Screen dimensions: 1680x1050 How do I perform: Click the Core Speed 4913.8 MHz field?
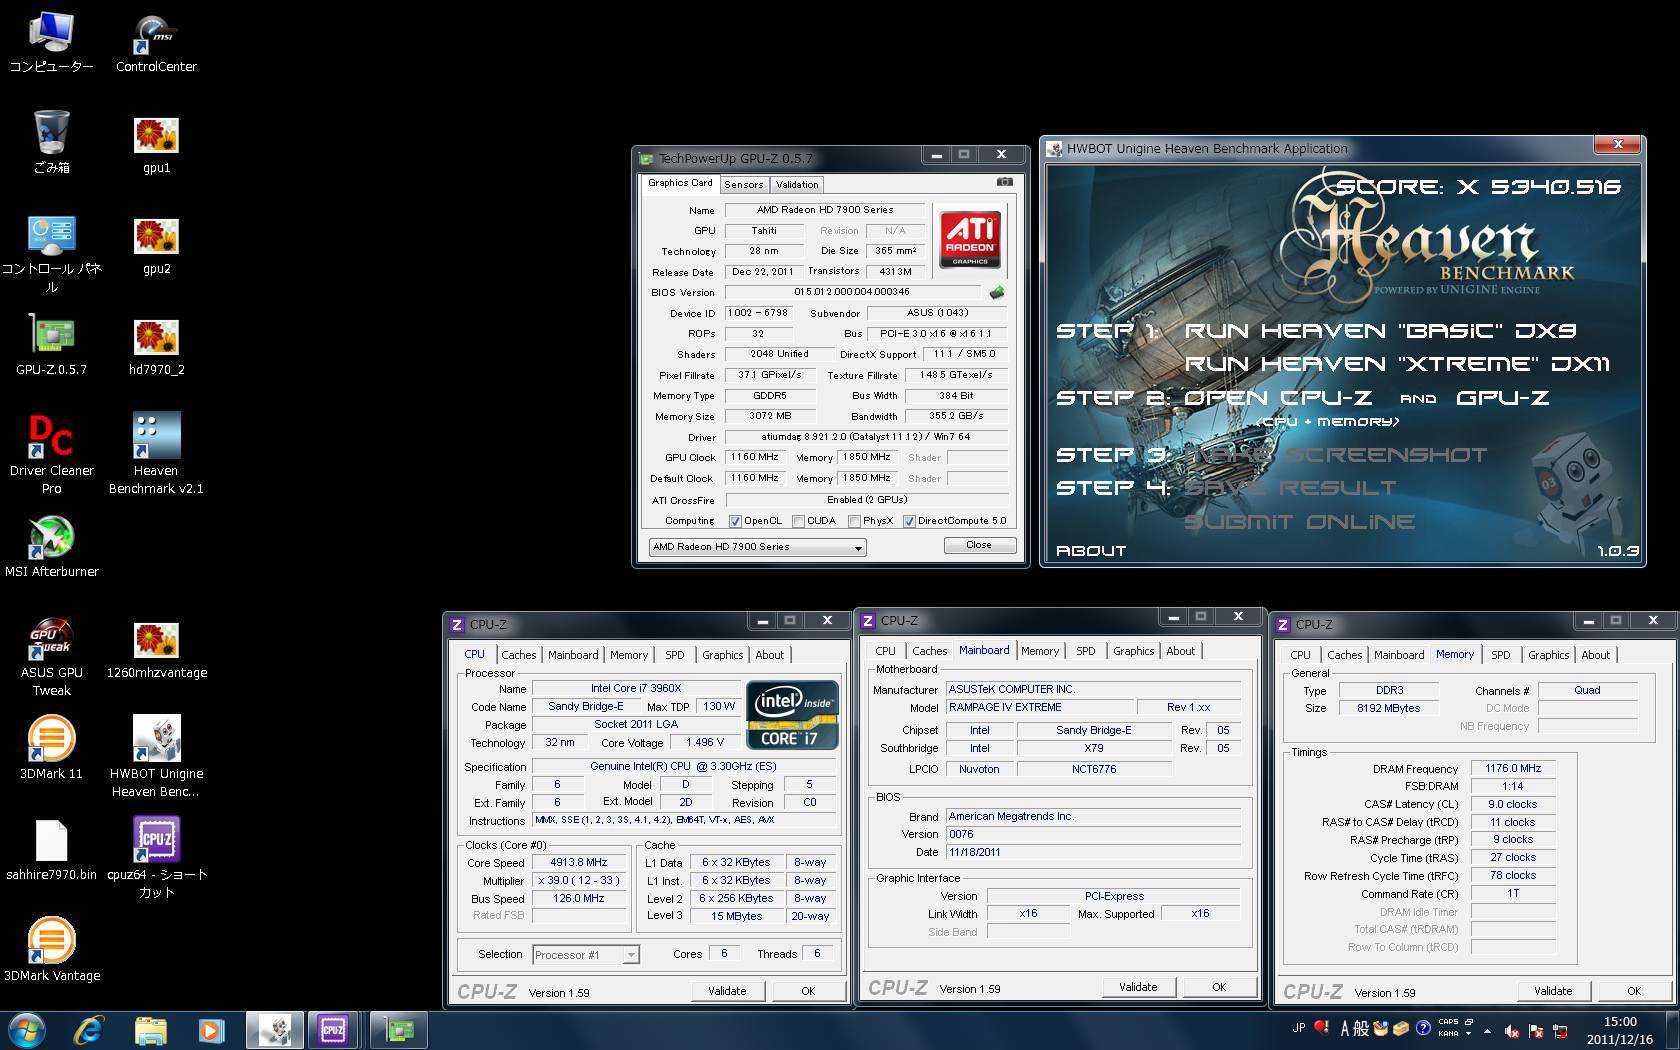click(579, 863)
